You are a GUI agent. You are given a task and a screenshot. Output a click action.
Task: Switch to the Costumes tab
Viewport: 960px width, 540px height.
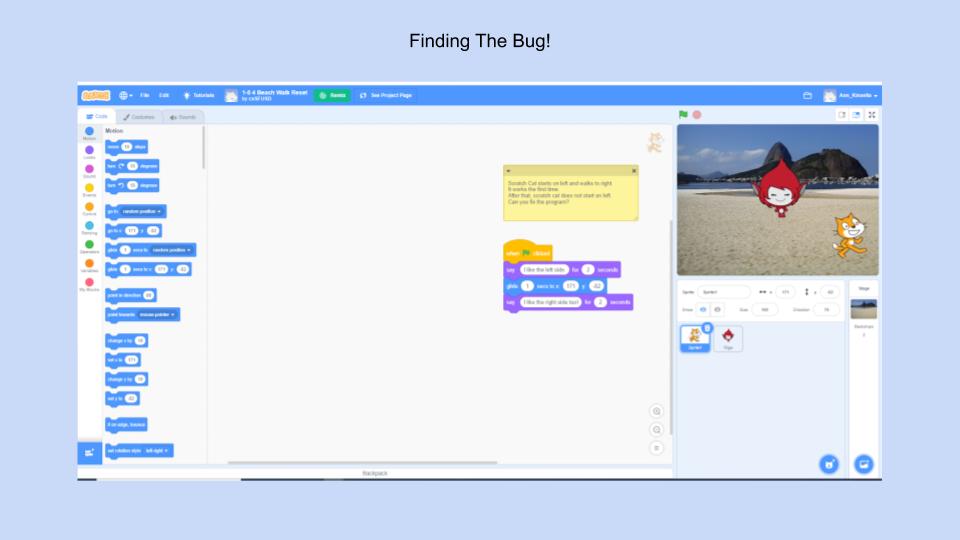point(139,117)
